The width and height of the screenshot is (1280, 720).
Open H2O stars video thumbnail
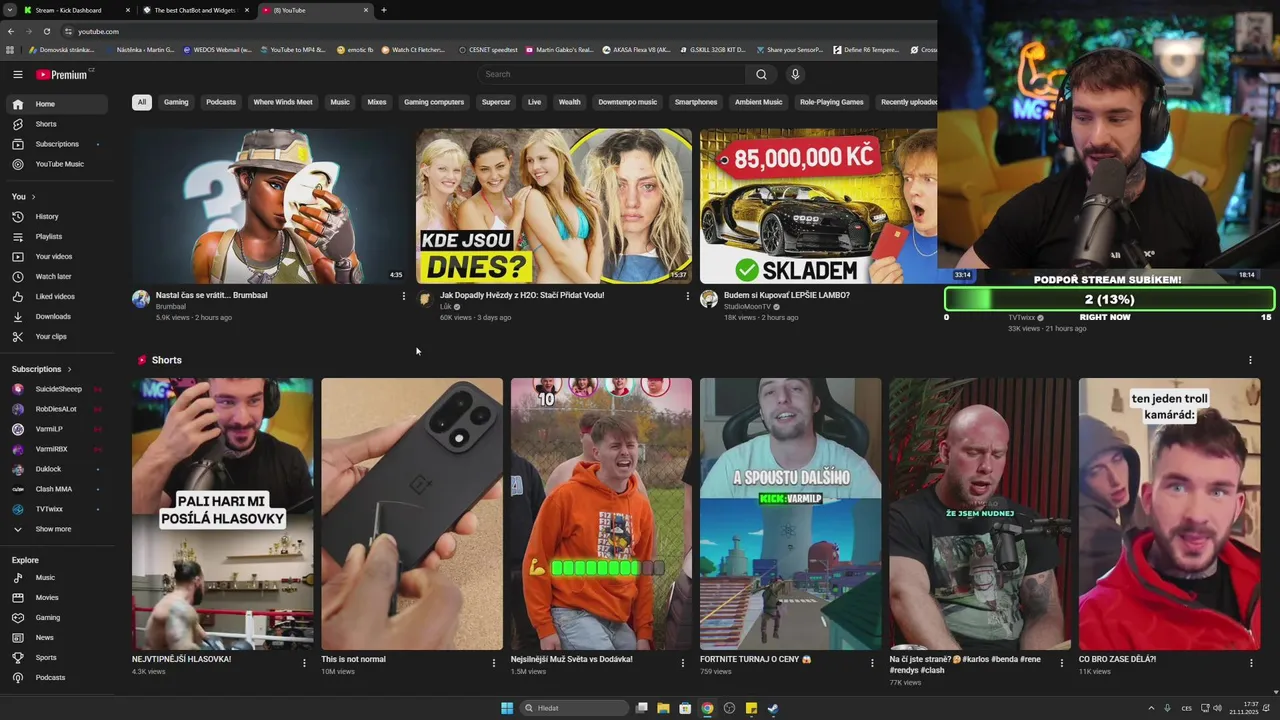554,206
